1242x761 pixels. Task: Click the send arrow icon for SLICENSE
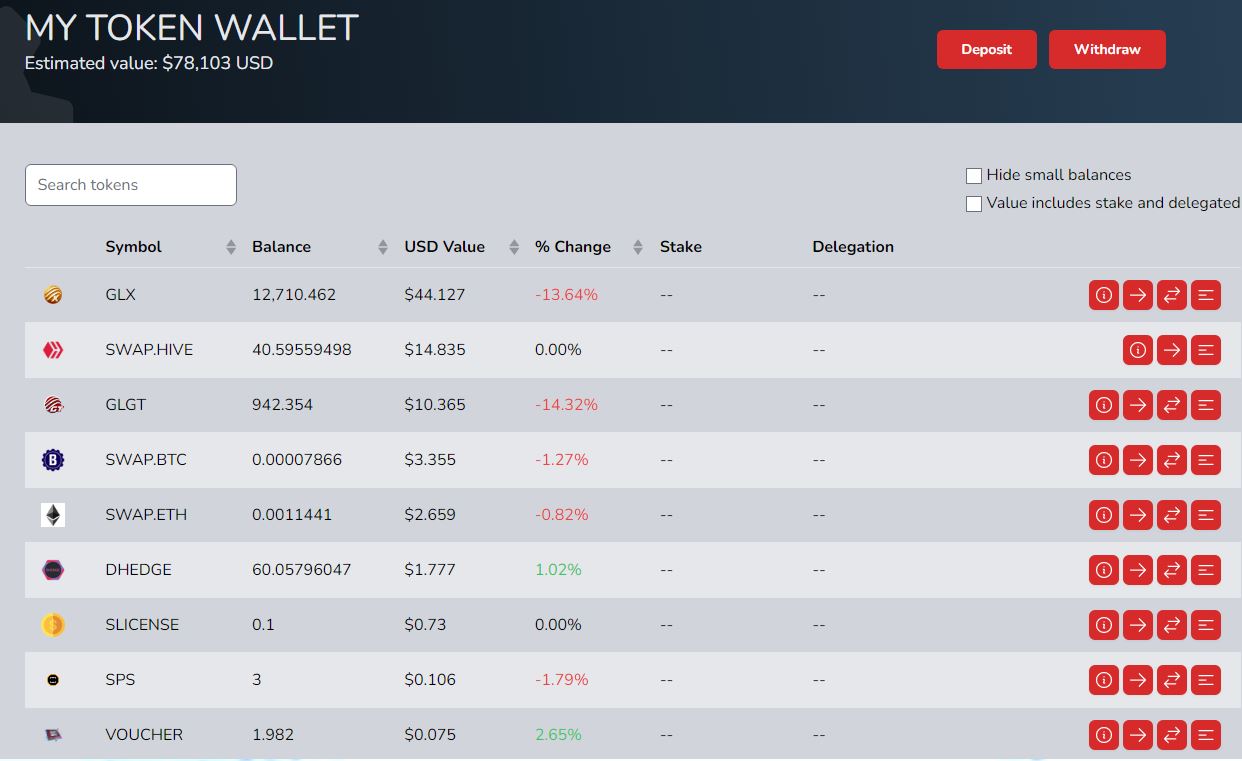point(1138,625)
